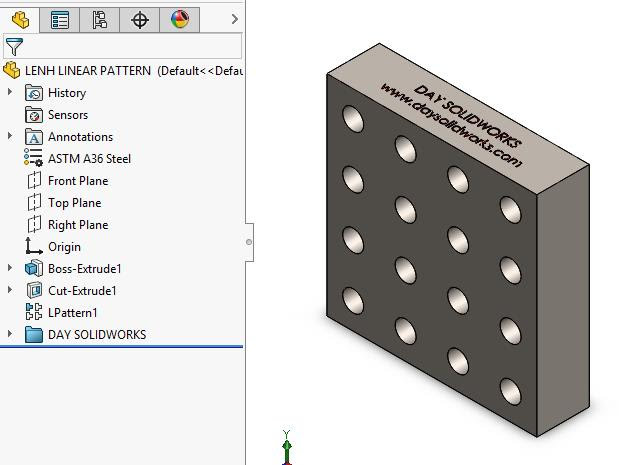Image resolution: width=619 pixels, height=465 pixels.
Task: Click the panel collapse handle
Action: pyautogui.click(x=249, y=242)
